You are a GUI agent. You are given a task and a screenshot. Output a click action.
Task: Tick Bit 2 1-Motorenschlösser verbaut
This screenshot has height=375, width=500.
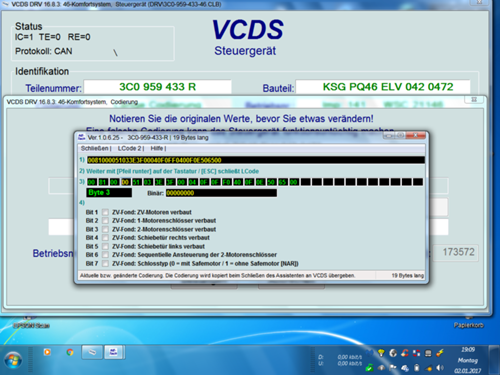tap(105, 220)
